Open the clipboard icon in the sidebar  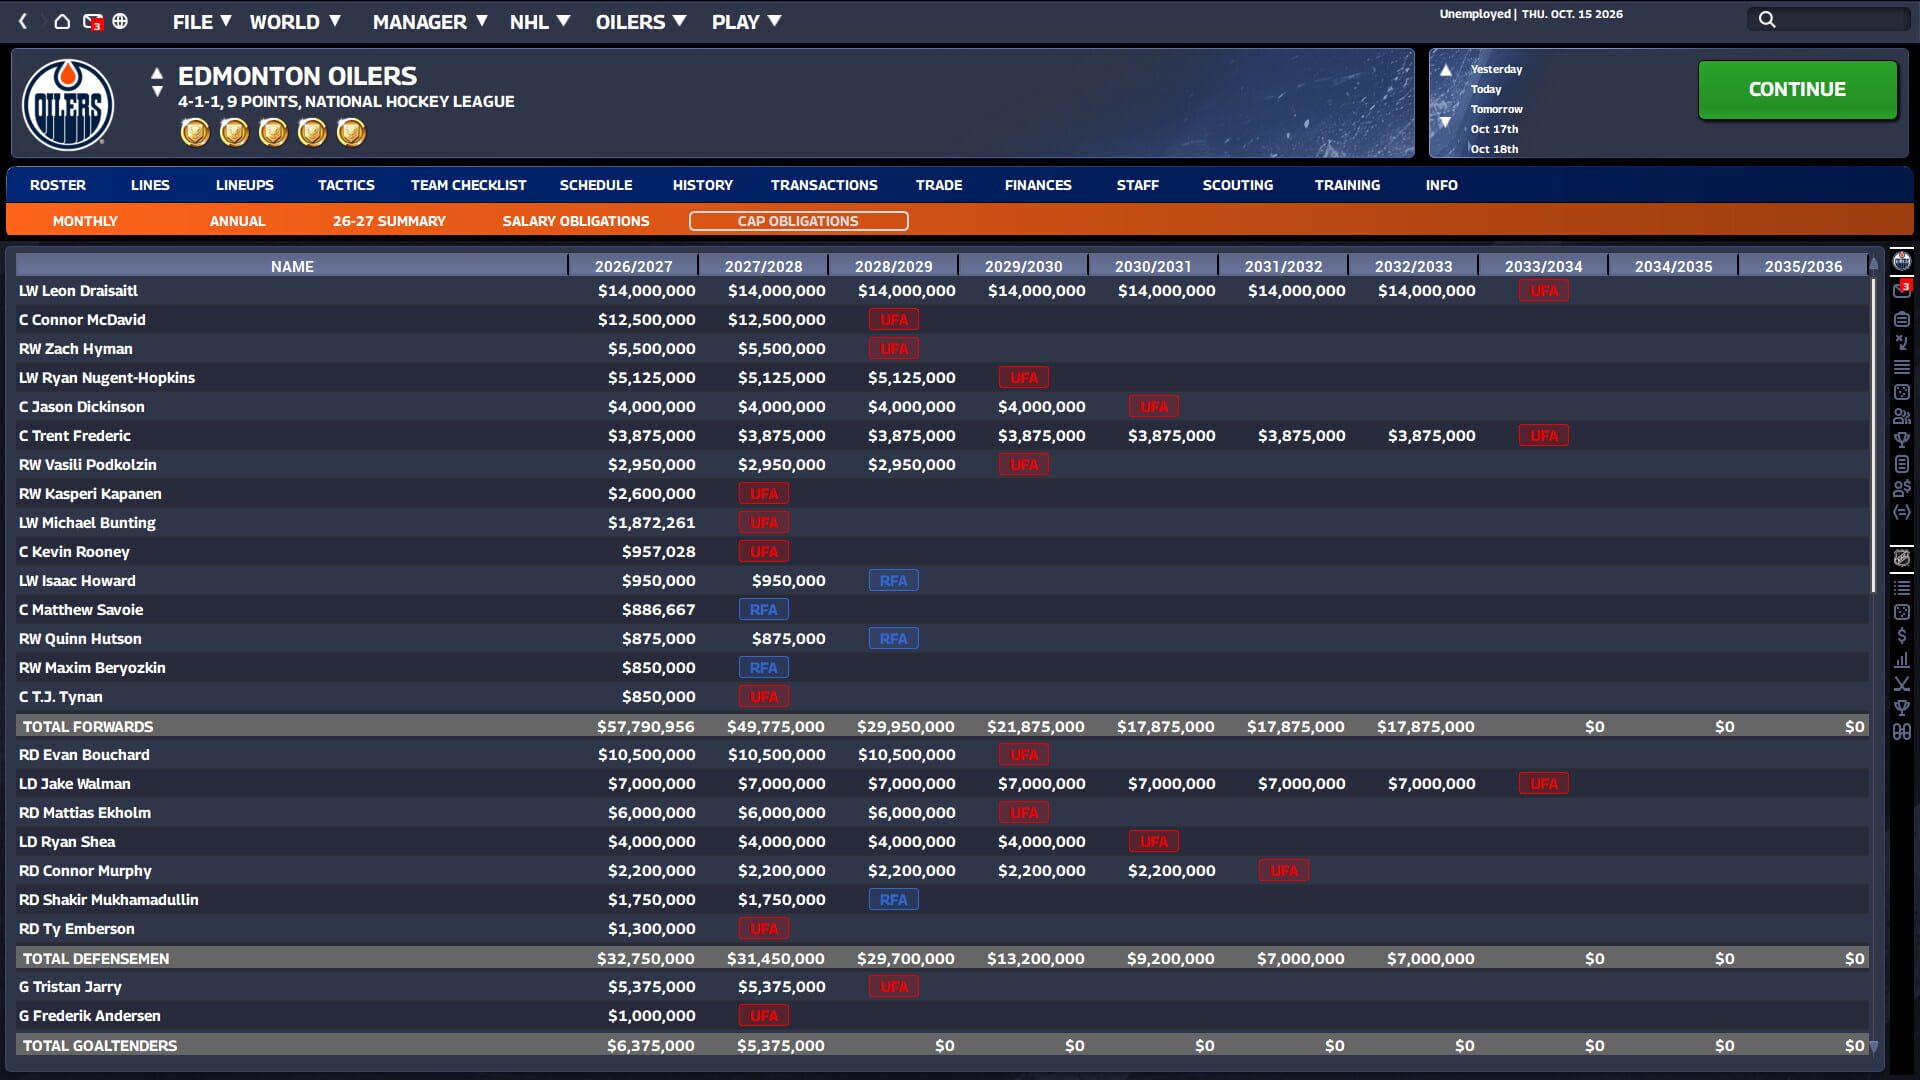point(1901,319)
